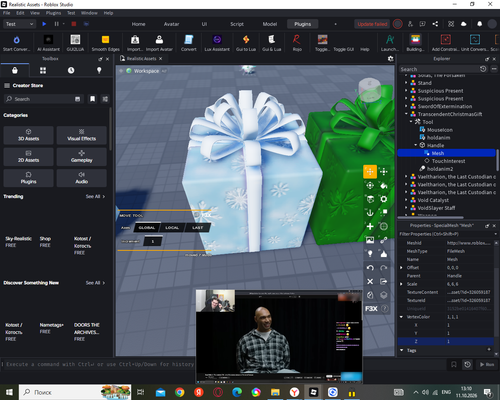Switch Toolbox to the recent clock tab
This screenshot has width=500, height=400.
pos(71,70)
